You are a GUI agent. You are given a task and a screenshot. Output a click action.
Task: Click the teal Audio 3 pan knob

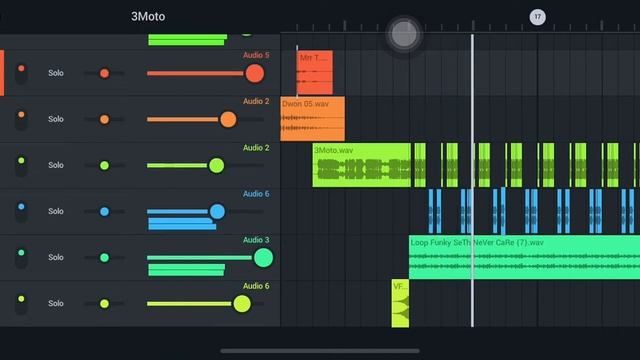tap(104, 258)
